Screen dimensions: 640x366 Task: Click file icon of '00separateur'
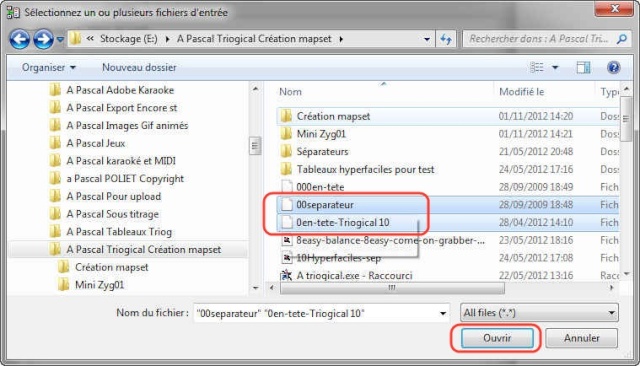pyautogui.click(x=287, y=205)
